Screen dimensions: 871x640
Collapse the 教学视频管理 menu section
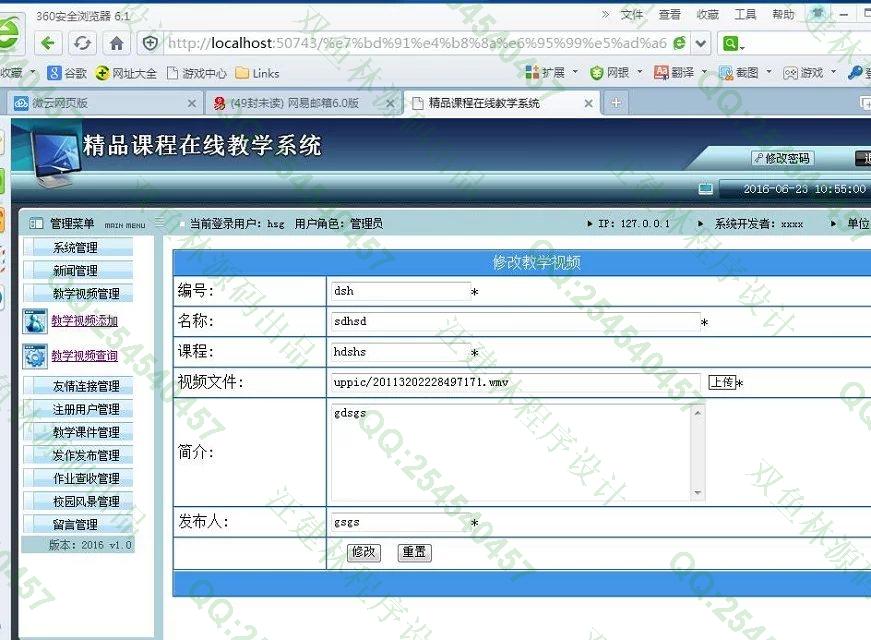[x=78, y=293]
